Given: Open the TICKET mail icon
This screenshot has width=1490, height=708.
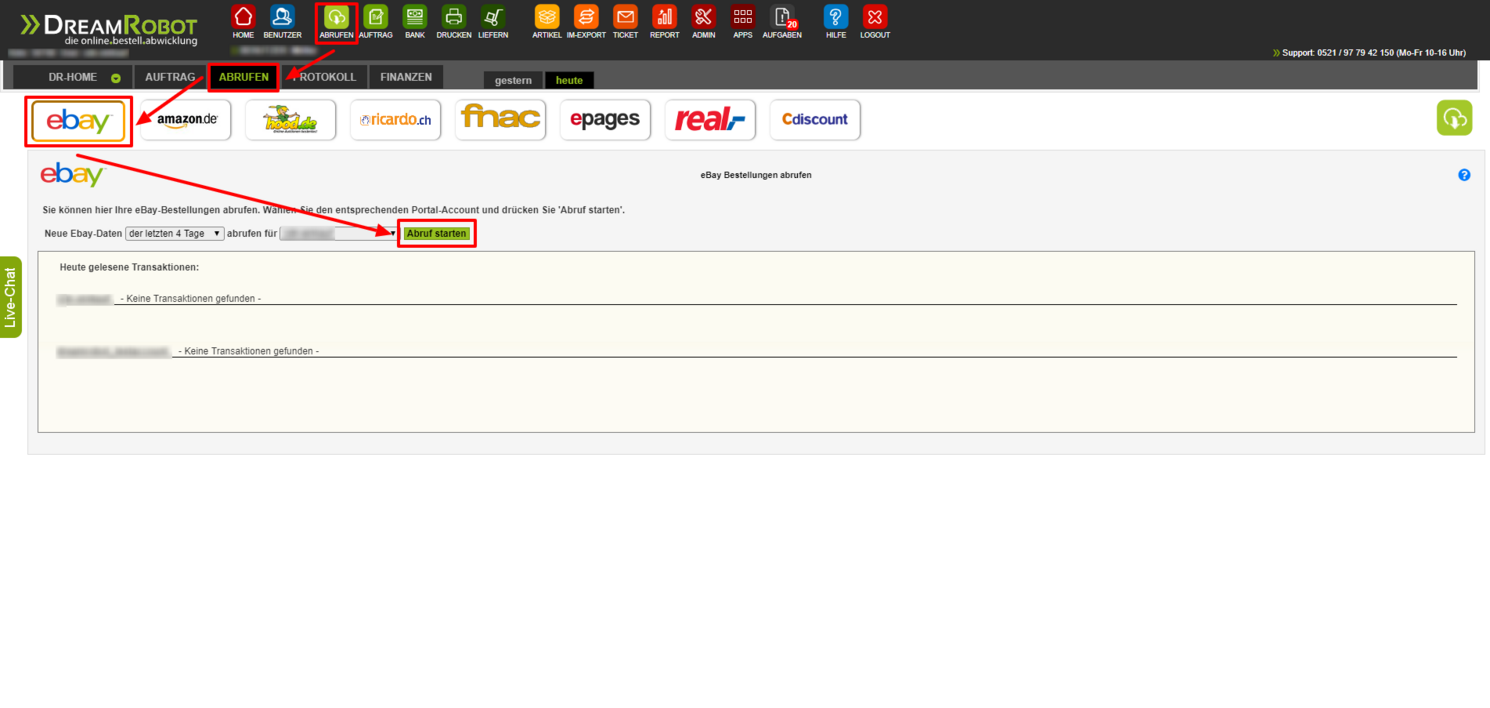Looking at the screenshot, I should pos(625,16).
